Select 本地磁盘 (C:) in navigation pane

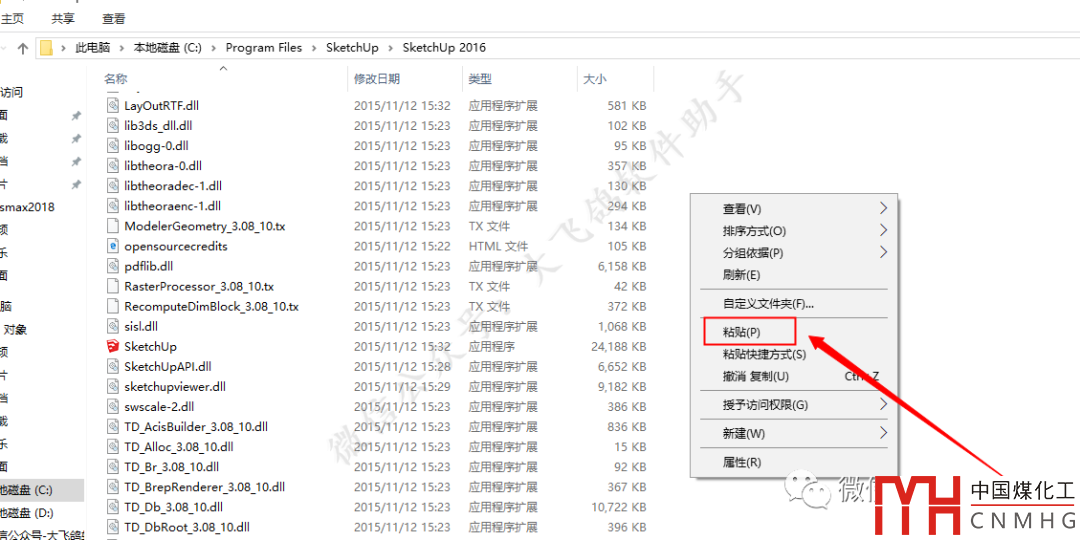tap(27, 490)
